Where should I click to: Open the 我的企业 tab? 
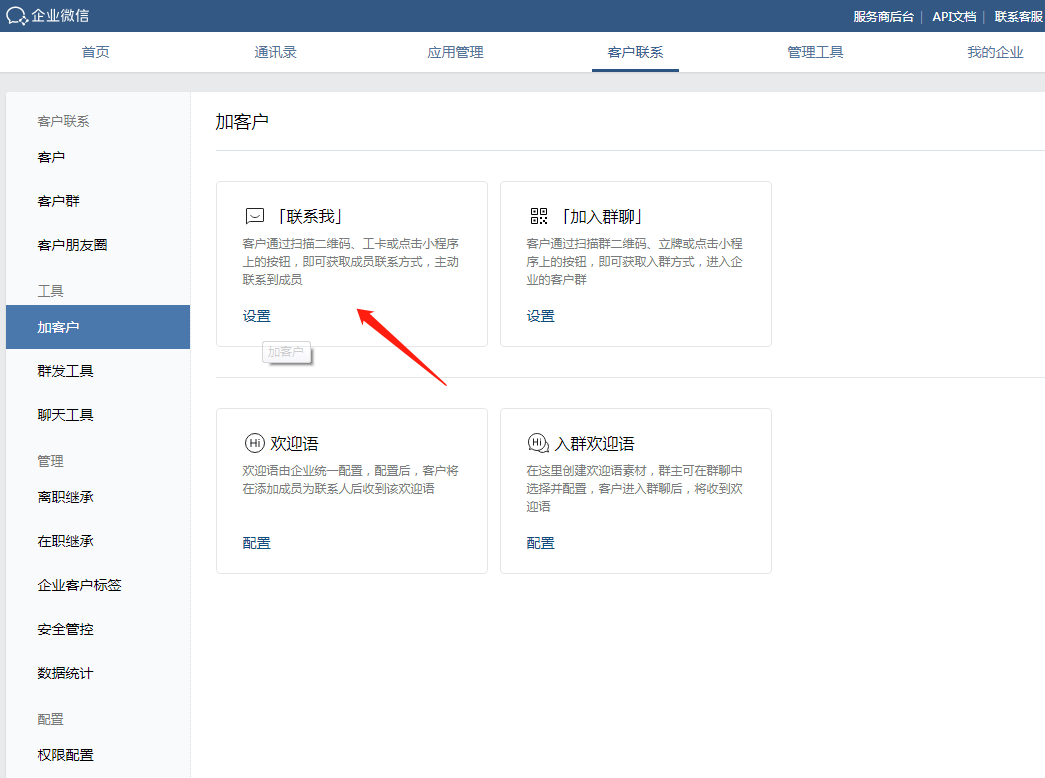pyautogui.click(x=995, y=52)
